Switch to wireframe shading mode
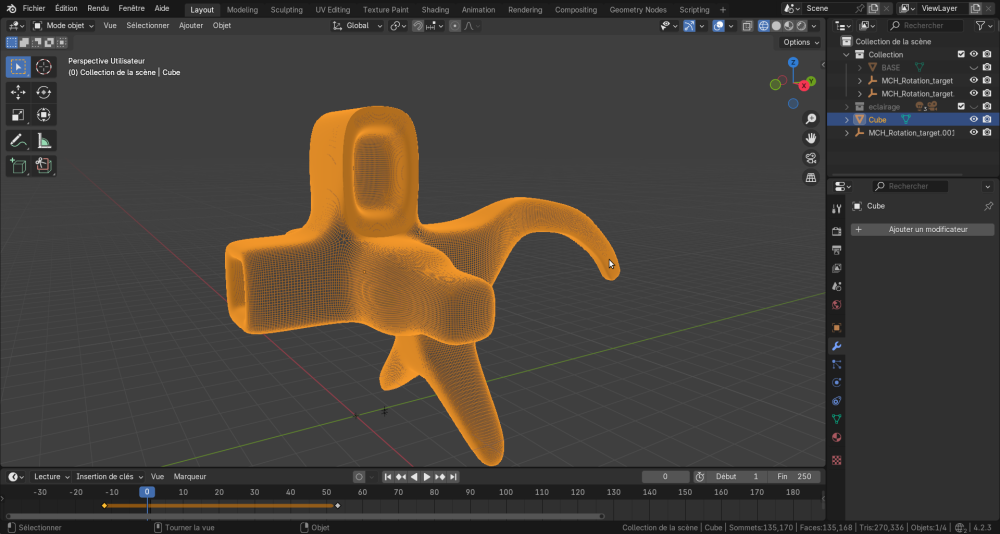The width and height of the screenshot is (1000, 534). pyautogui.click(x=763, y=26)
